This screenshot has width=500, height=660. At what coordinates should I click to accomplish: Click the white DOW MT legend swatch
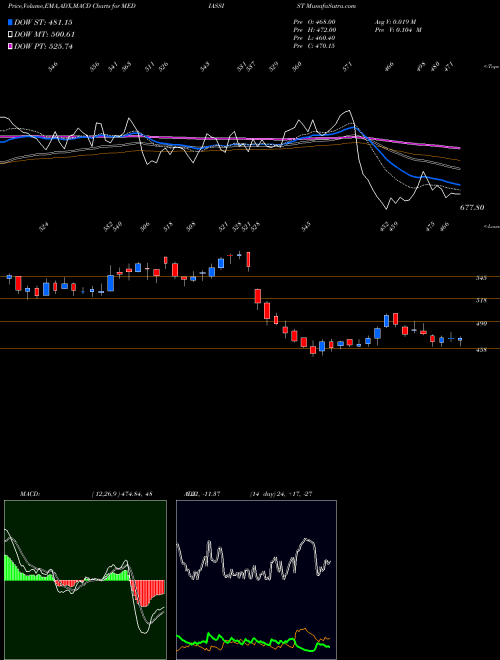click(x=10, y=34)
